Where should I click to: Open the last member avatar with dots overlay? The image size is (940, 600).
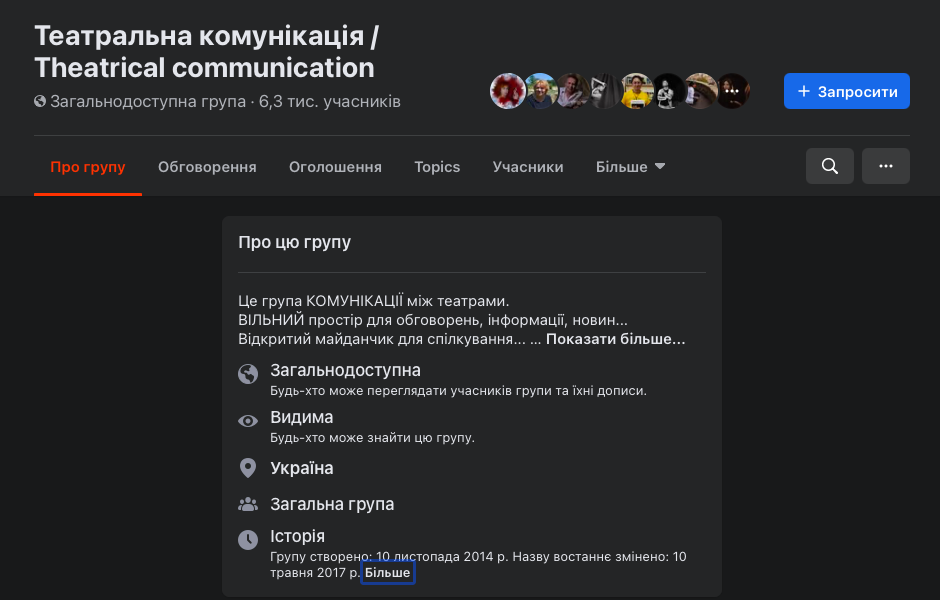pyautogui.click(x=733, y=91)
